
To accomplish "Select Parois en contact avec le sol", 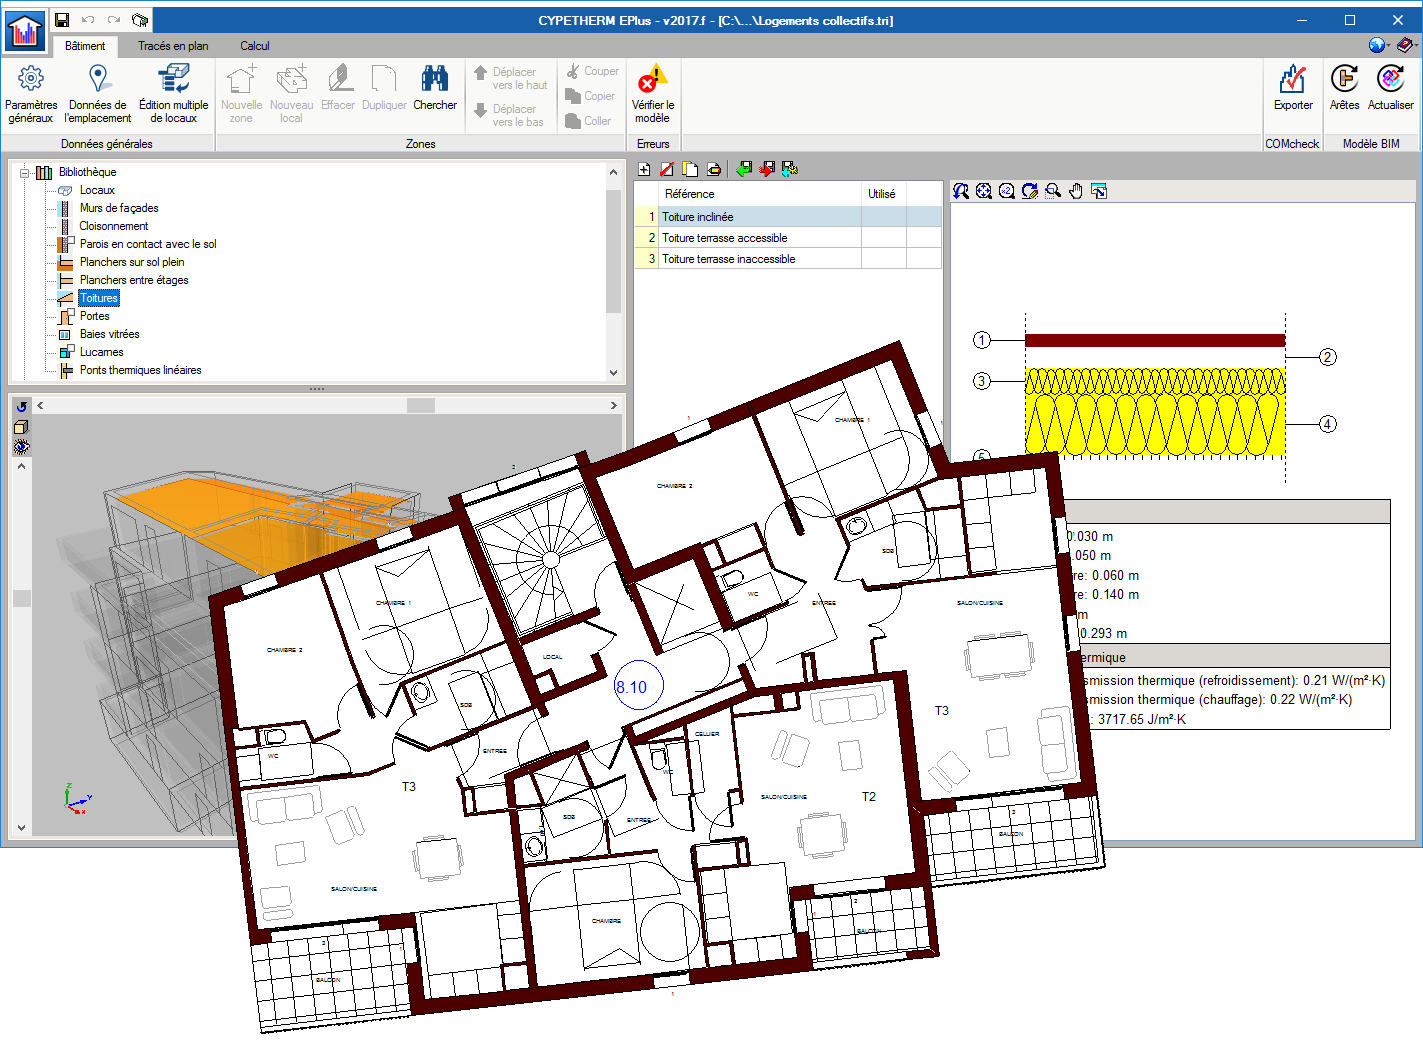I will point(148,244).
